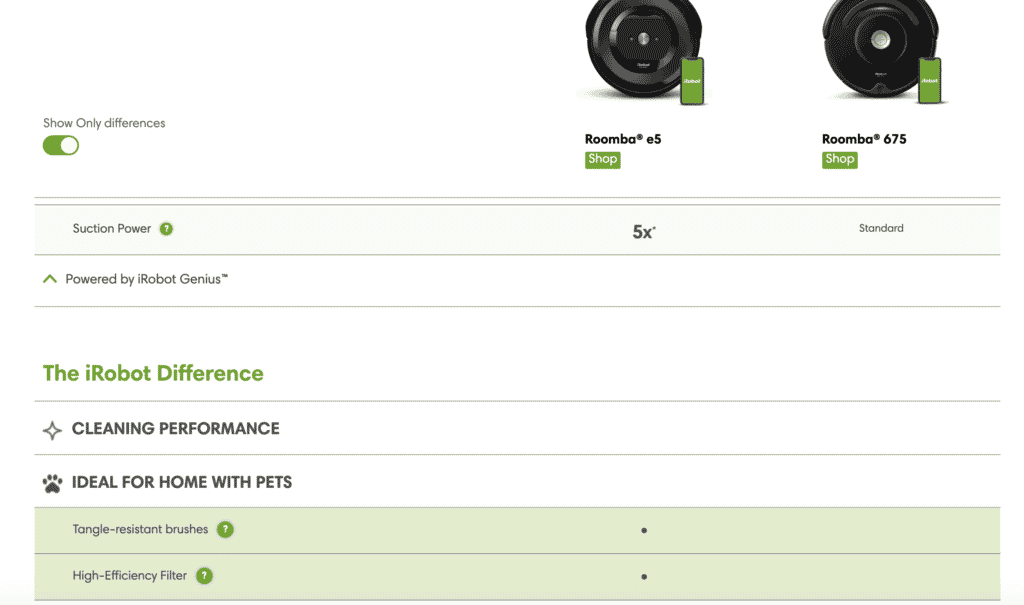The width and height of the screenshot is (1024, 605).
Task: Open the Roomba e5 product image
Action: pos(645,52)
